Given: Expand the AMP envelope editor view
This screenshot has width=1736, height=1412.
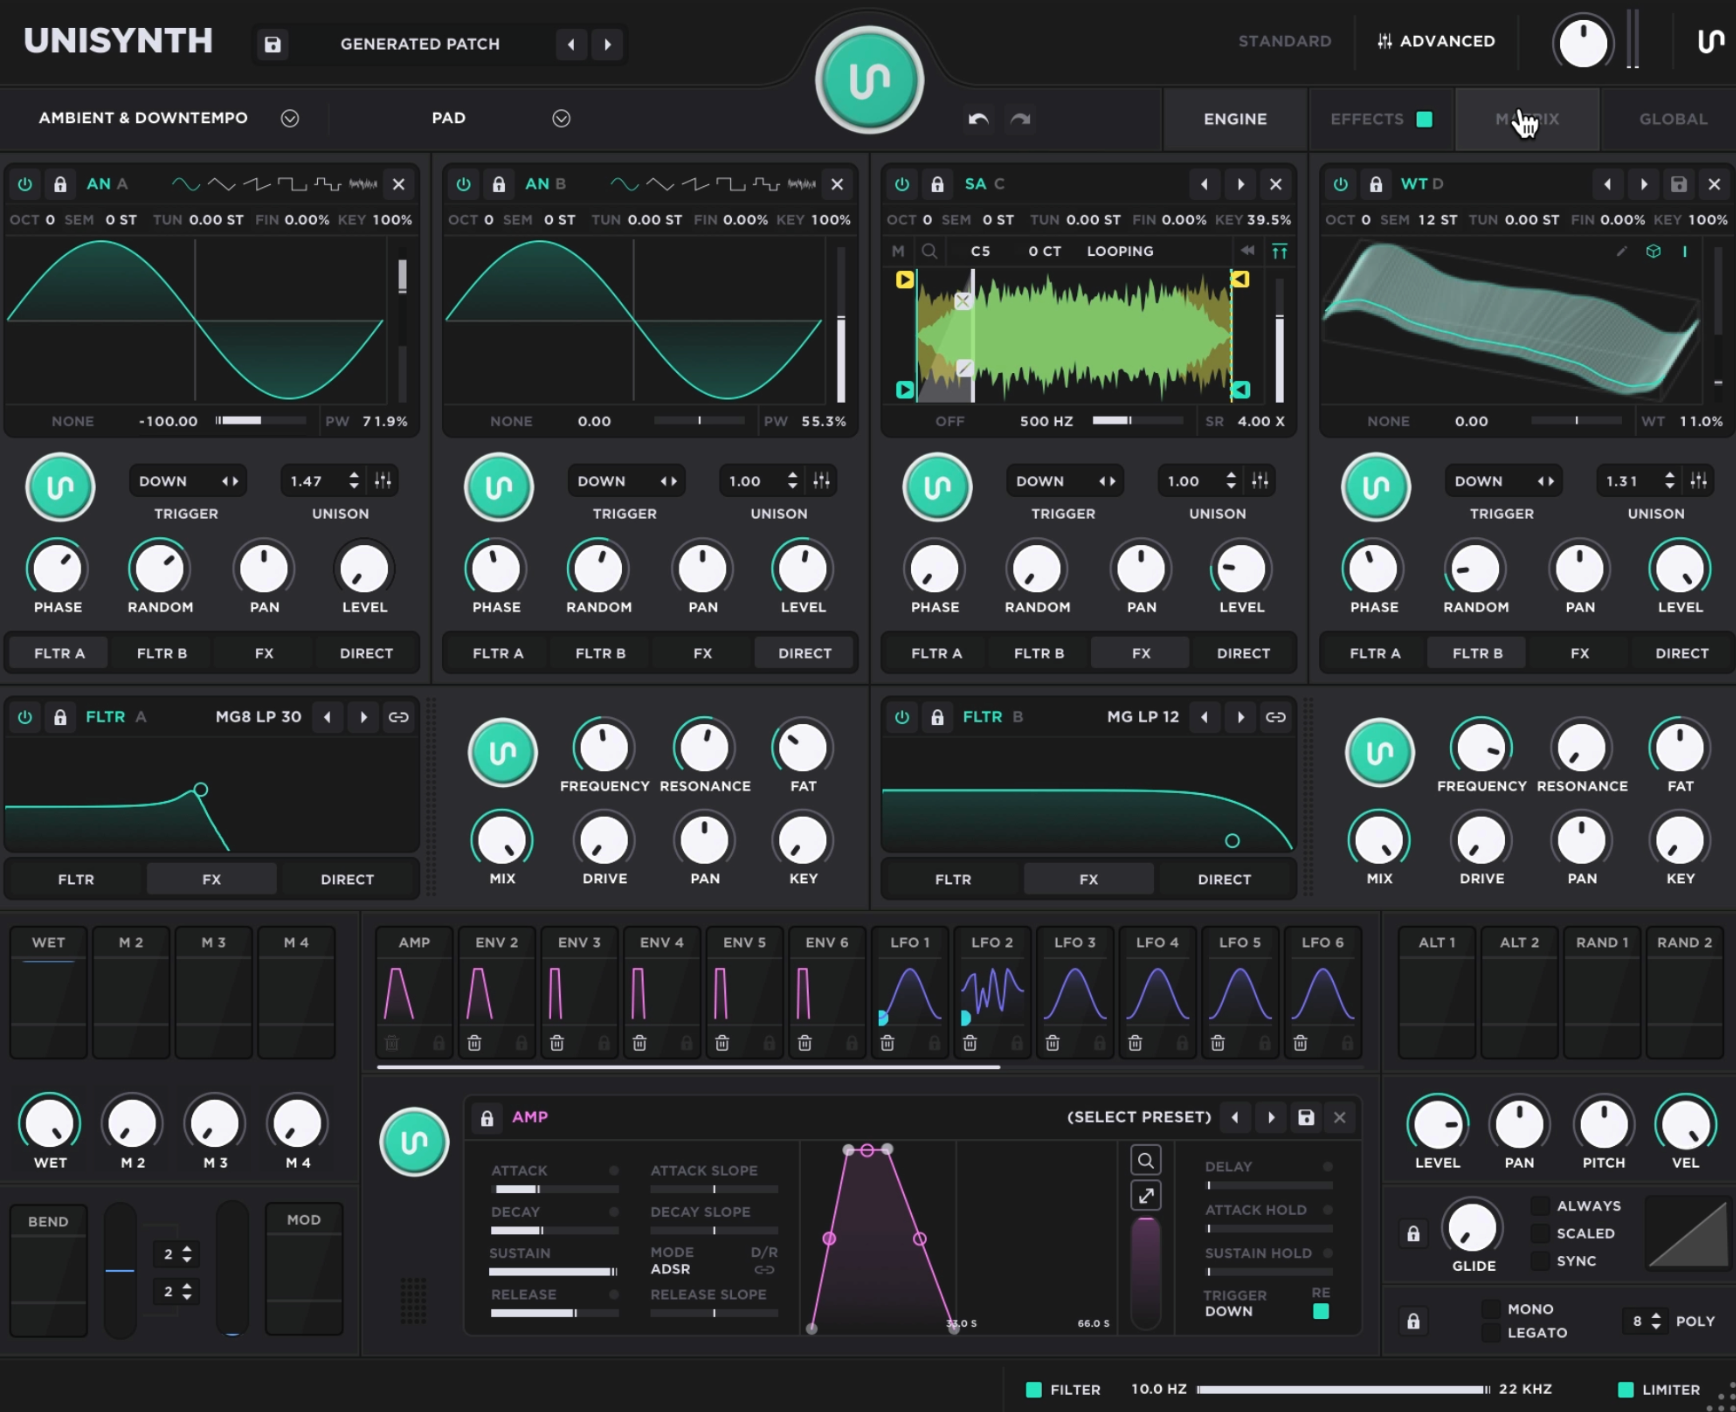Looking at the screenshot, I should click(1146, 1195).
